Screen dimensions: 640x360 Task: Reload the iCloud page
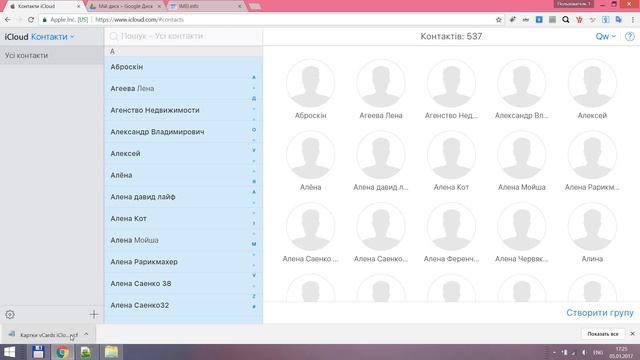[x=31, y=20]
